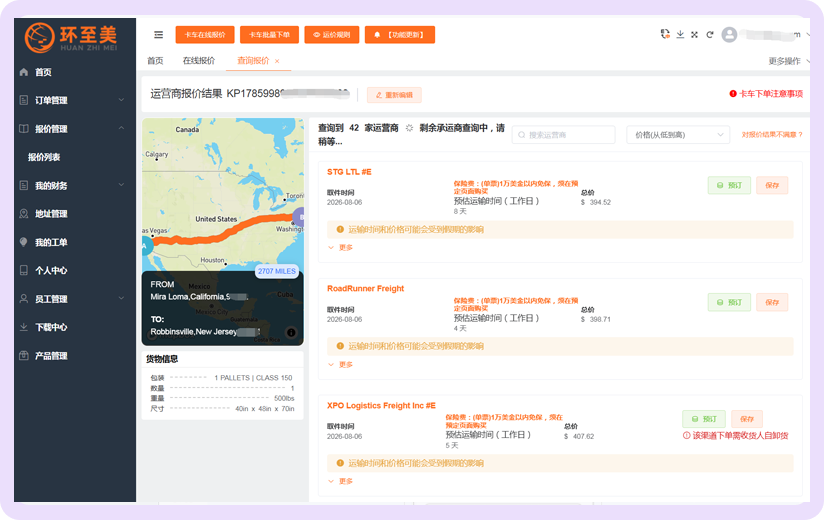Click the 对报价结果不满意? link

[x=772, y=135]
